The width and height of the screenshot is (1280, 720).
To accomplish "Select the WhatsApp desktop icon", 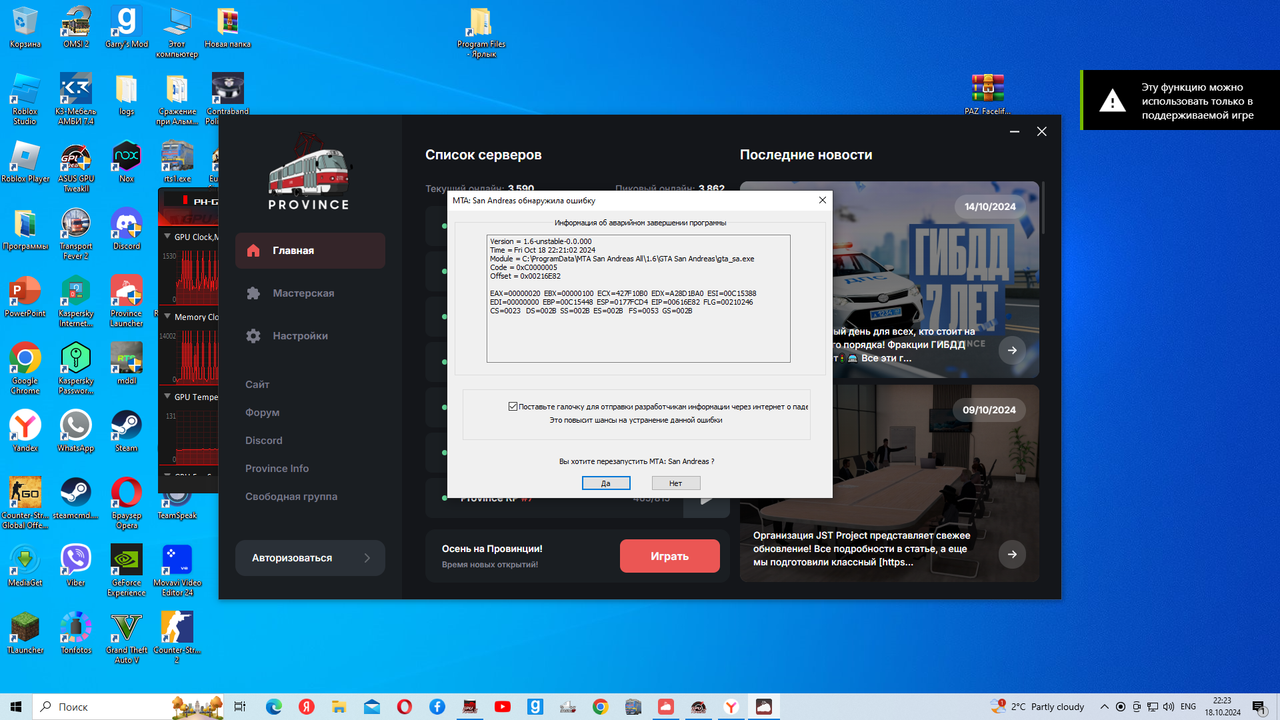I will [x=76, y=430].
